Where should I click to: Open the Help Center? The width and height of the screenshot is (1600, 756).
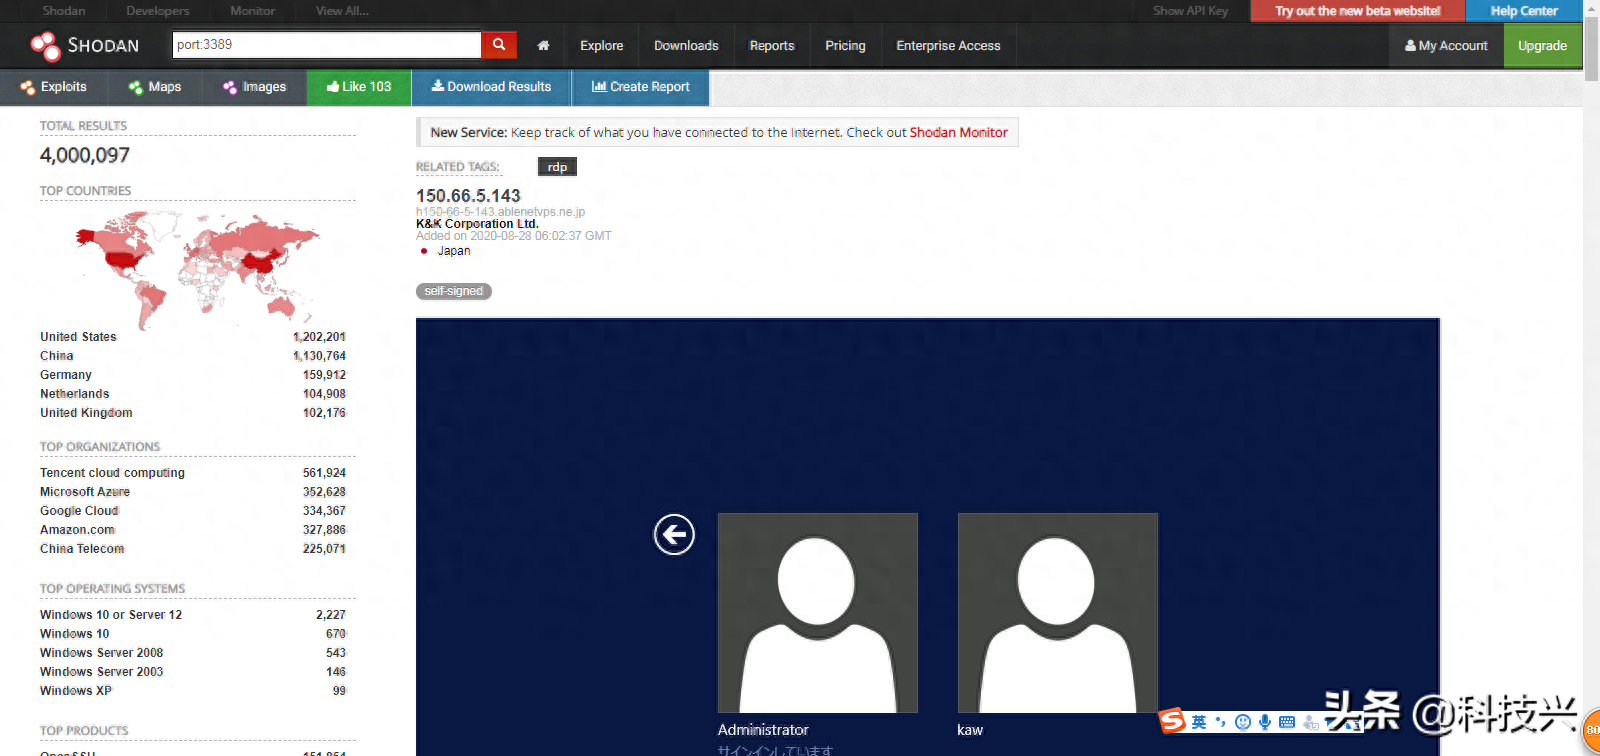coord(1524,11)
